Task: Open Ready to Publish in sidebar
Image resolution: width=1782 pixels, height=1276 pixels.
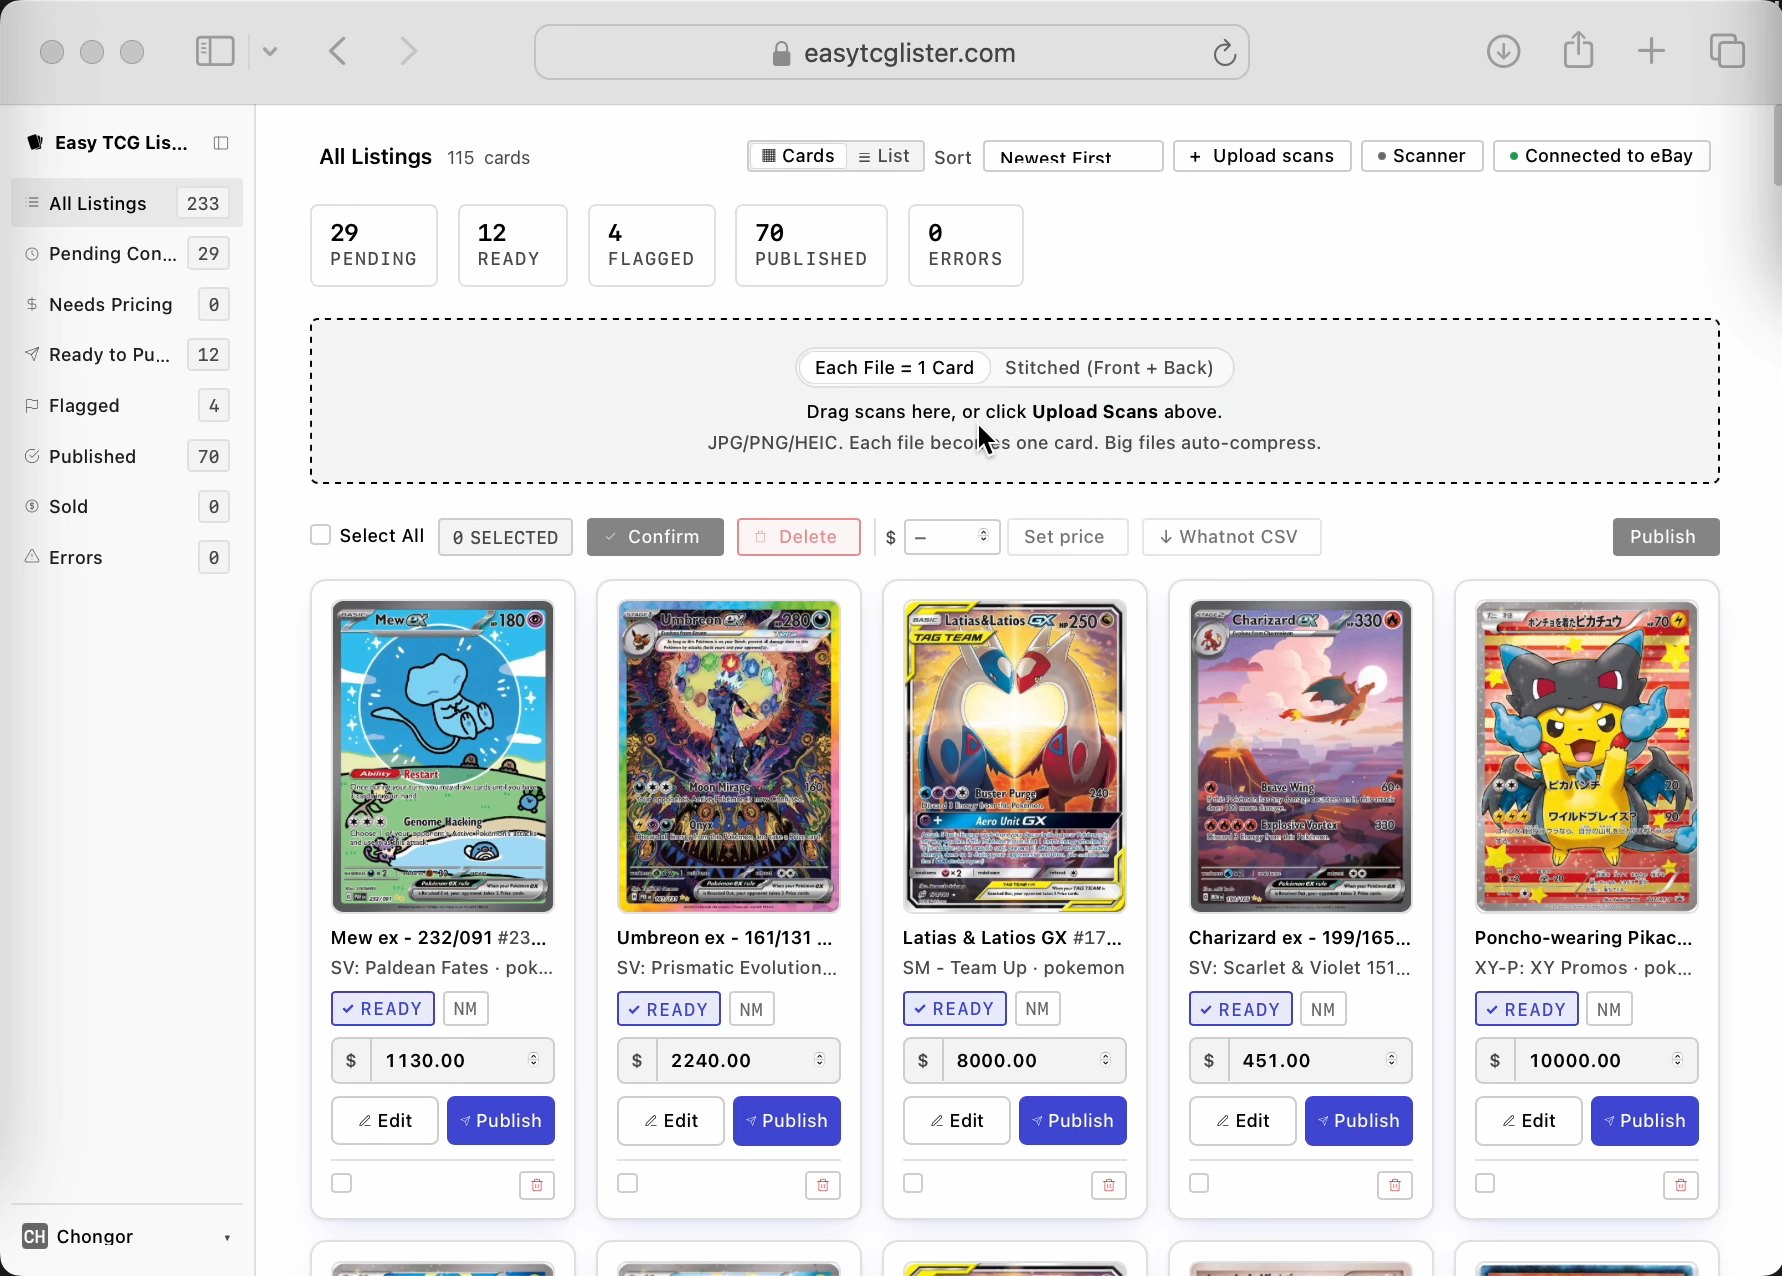Action: coord(127,355)
